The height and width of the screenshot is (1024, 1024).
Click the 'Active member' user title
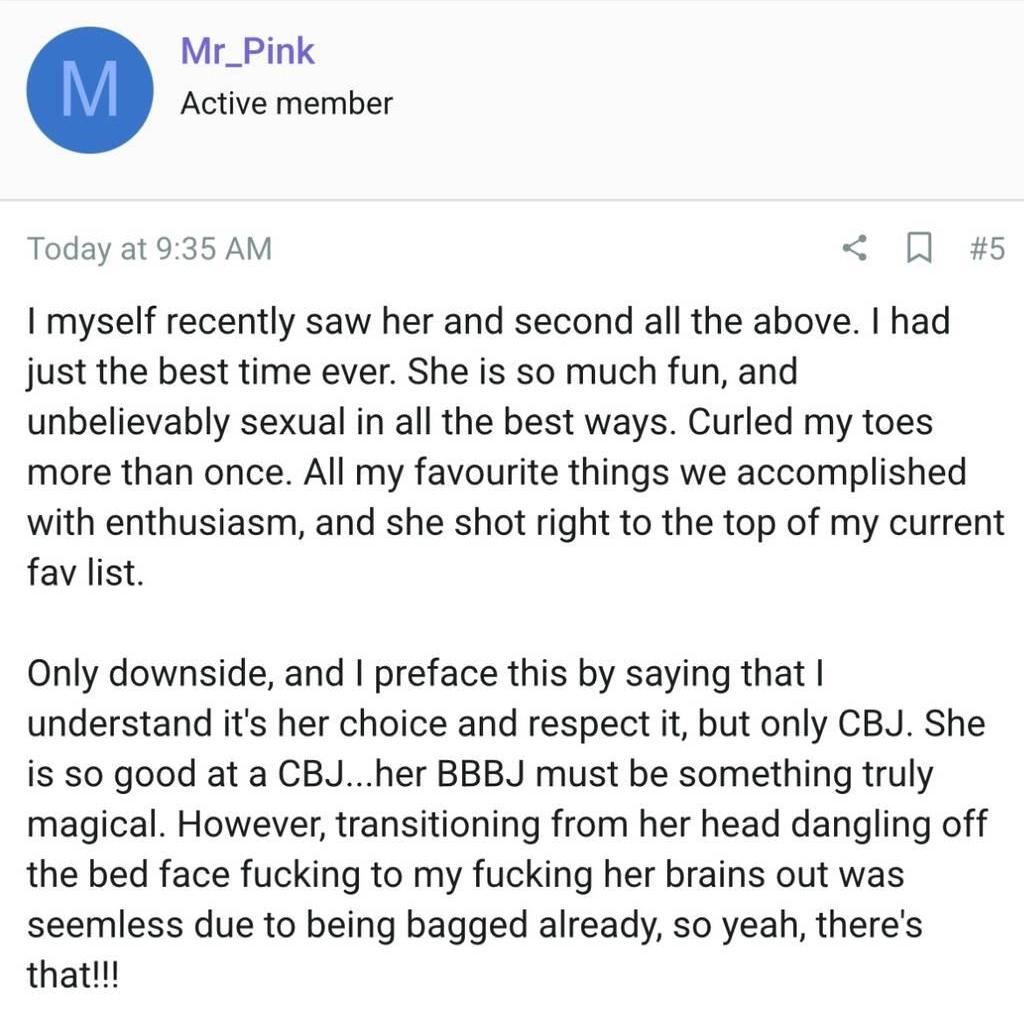[287, 103]
